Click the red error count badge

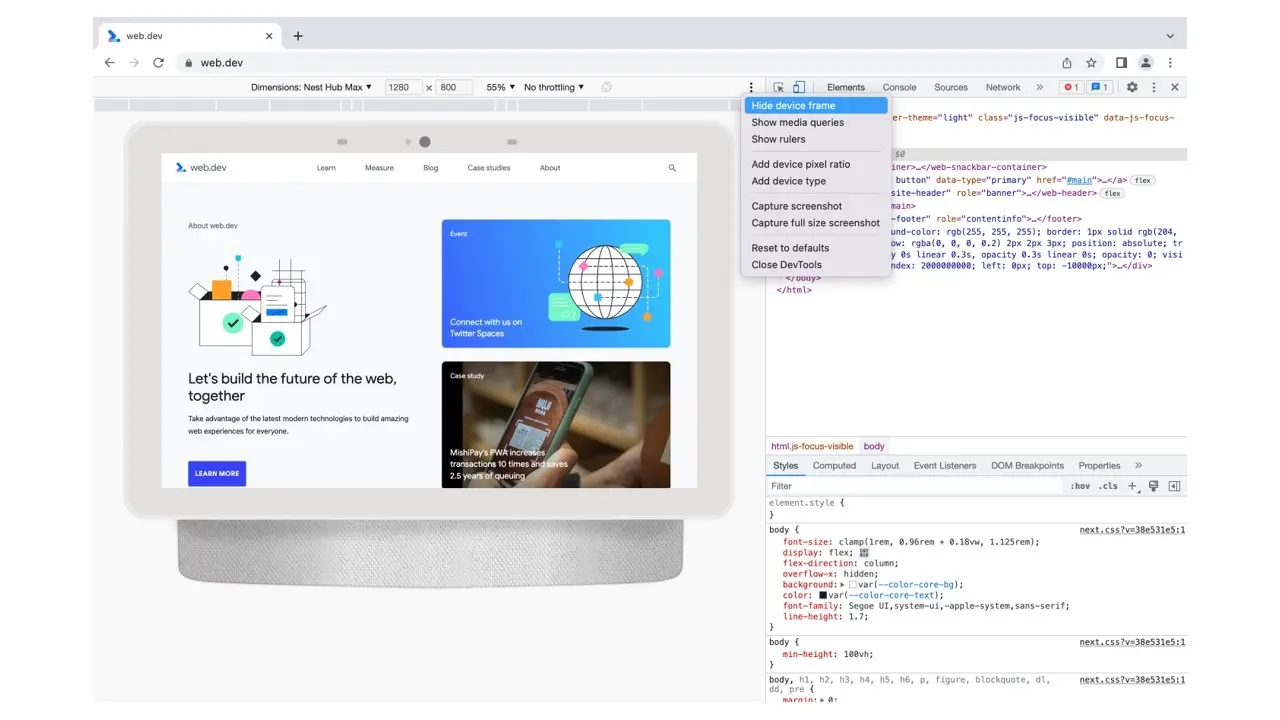[1070, 88]
